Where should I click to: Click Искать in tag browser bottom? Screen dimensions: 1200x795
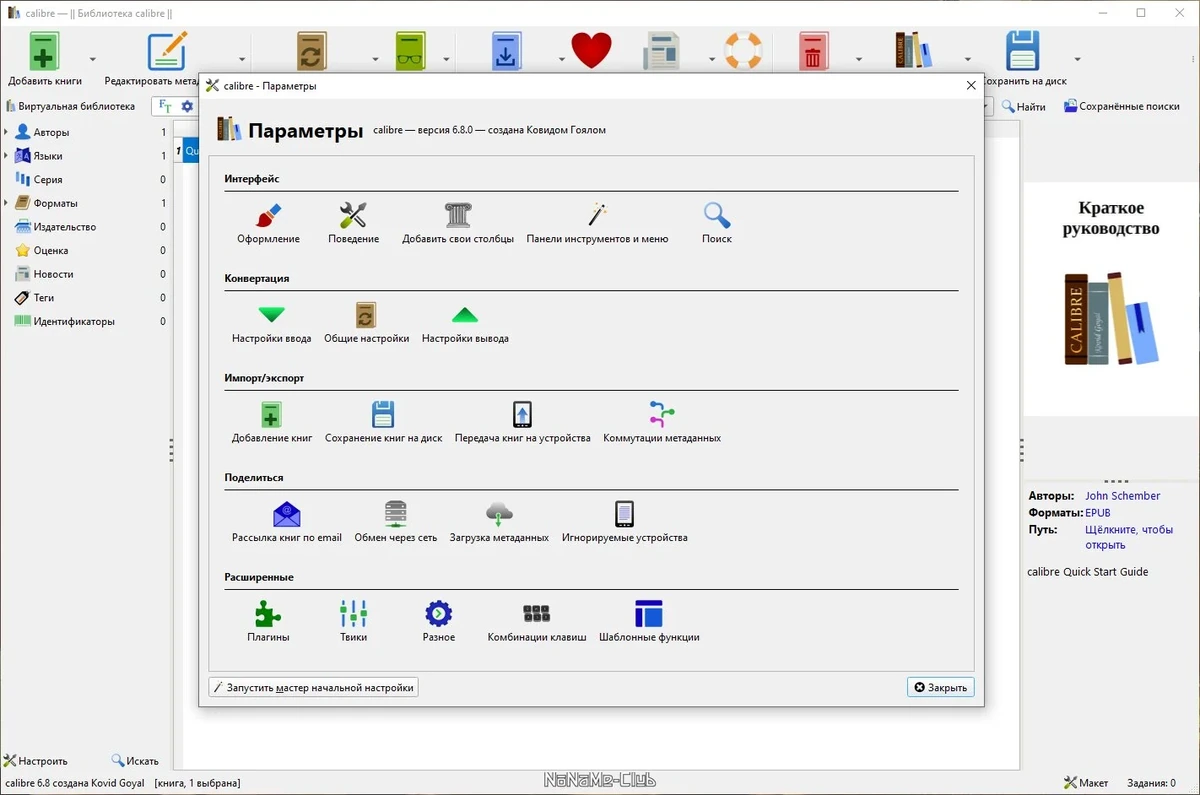pos(135,761)
